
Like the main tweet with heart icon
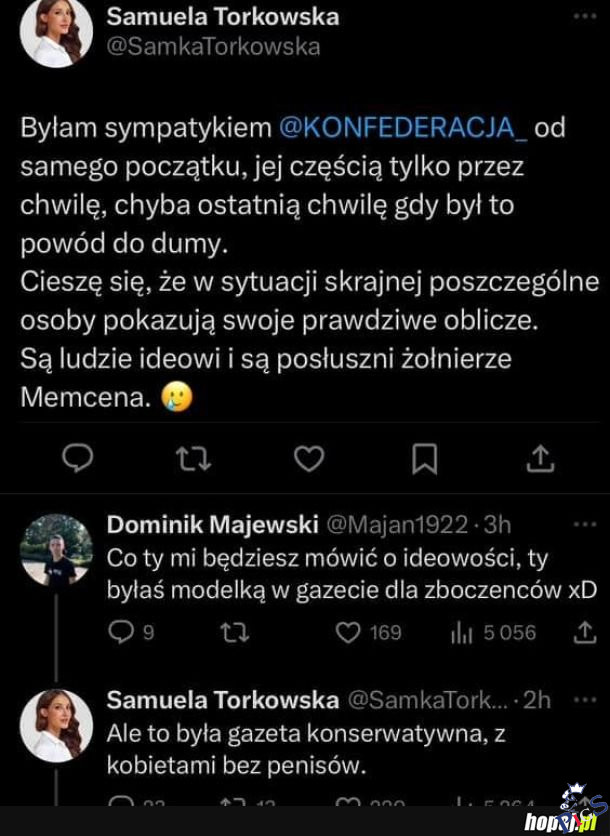(309, 458)
